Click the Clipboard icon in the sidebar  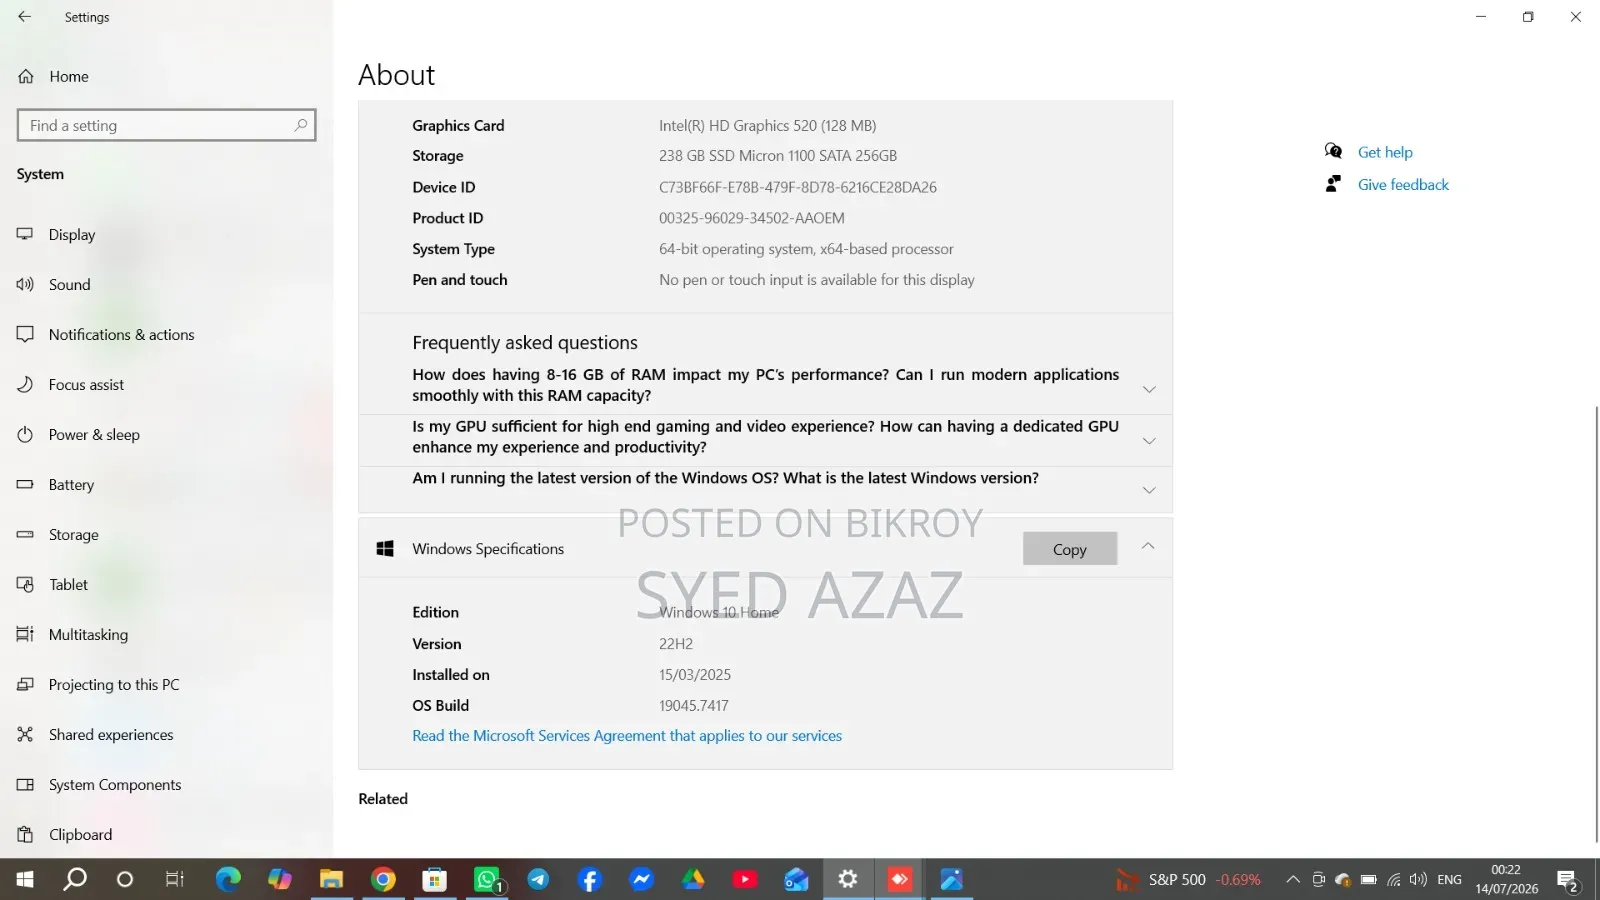click(x=25, y=835)
